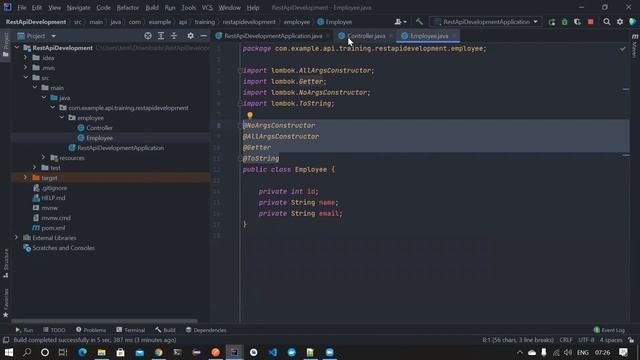The width and height of the screenshot is (640, 360).
Task: Open the TODO tool window
Action: click(54, 330)
